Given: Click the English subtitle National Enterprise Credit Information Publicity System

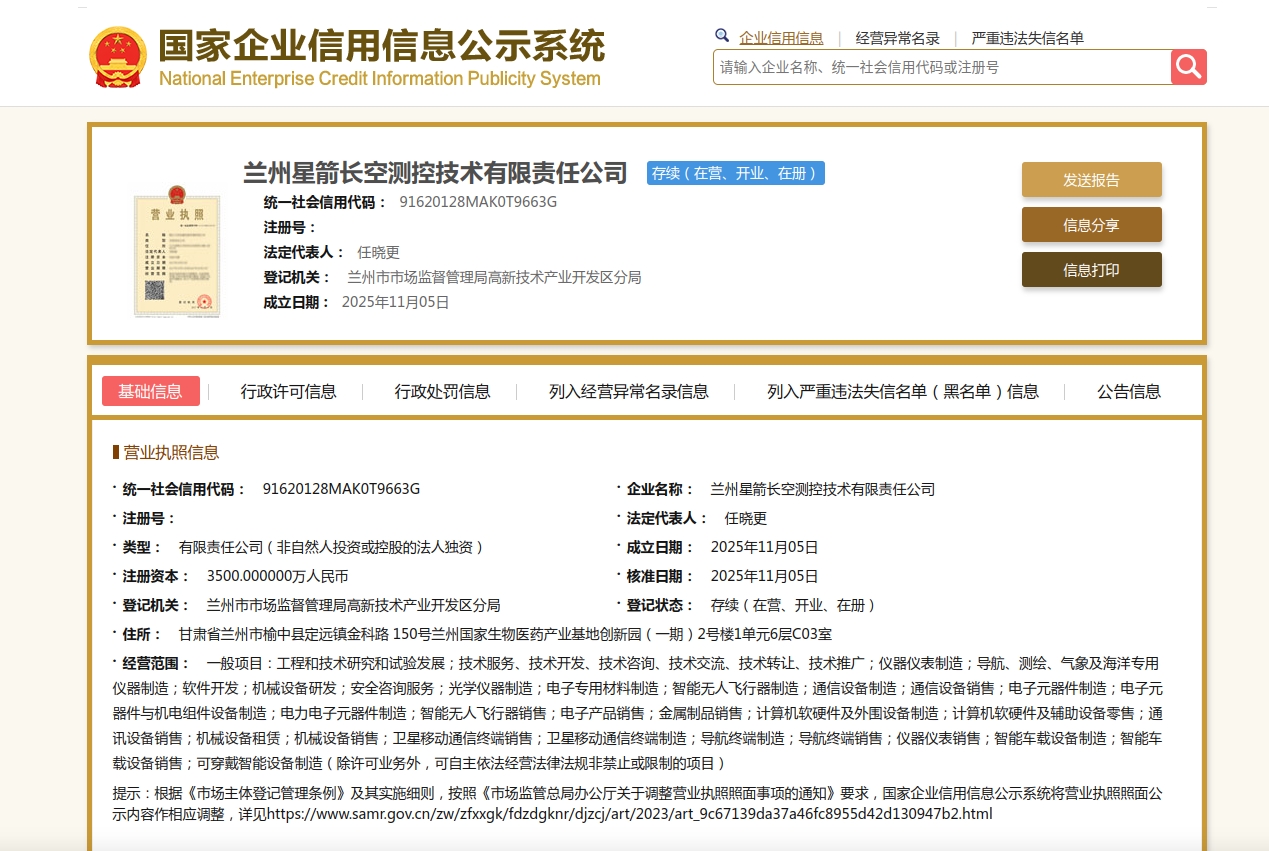Looking at the screenshot, I should click(x=380, y=78).
